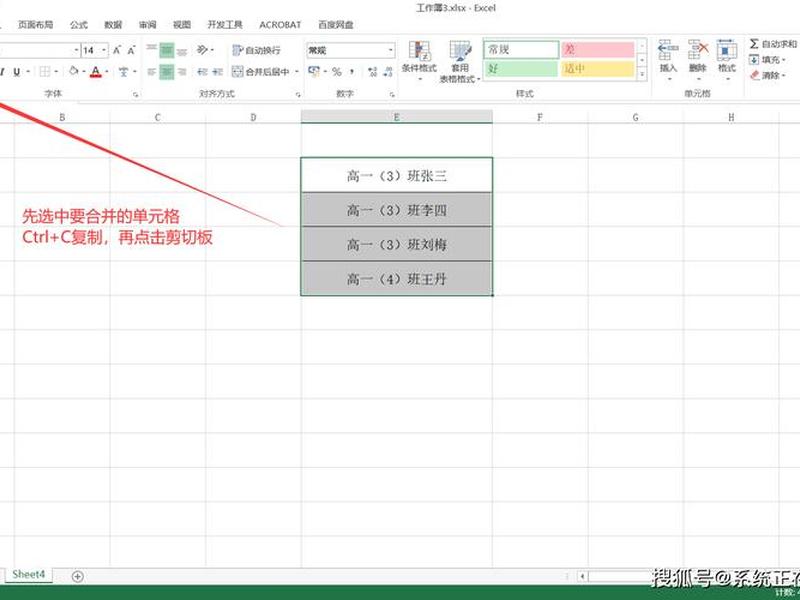Viewport: 800px width, 600px height.
Task: Open the 公式 ribbon tab
Action: (x=79, y=24)
